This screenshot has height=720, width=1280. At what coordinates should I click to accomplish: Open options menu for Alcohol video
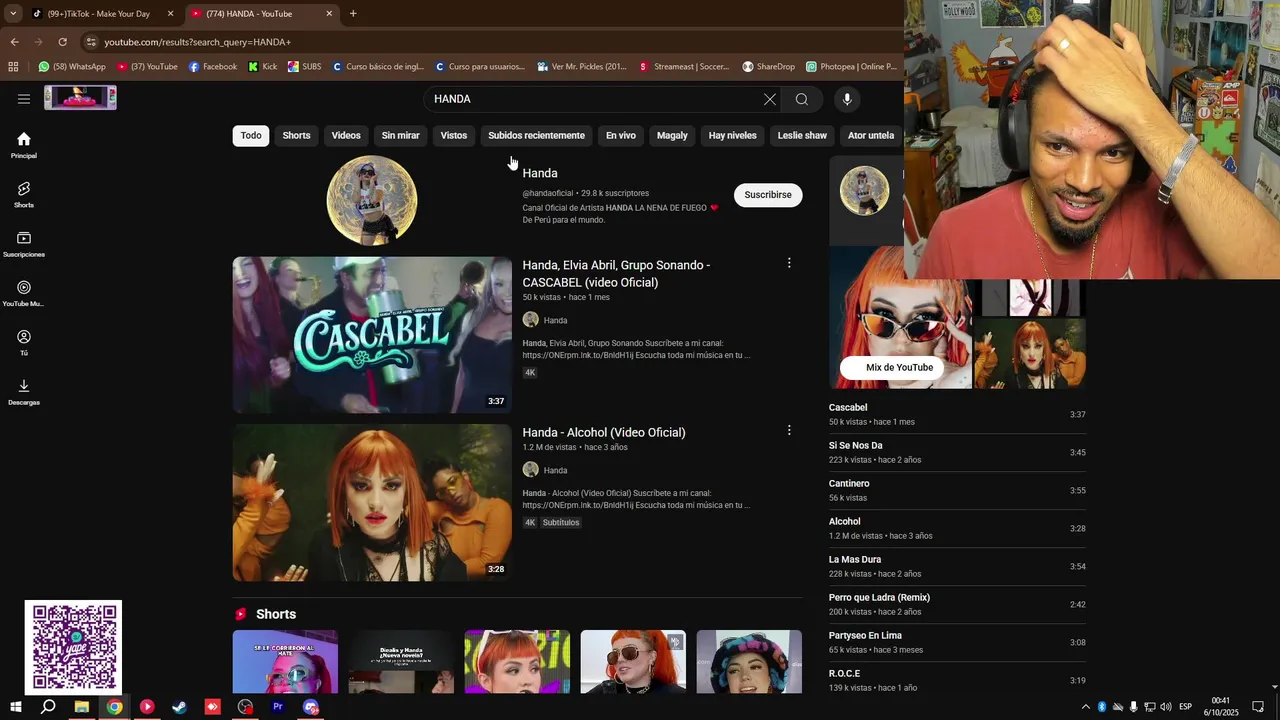(x=789, y=430)
